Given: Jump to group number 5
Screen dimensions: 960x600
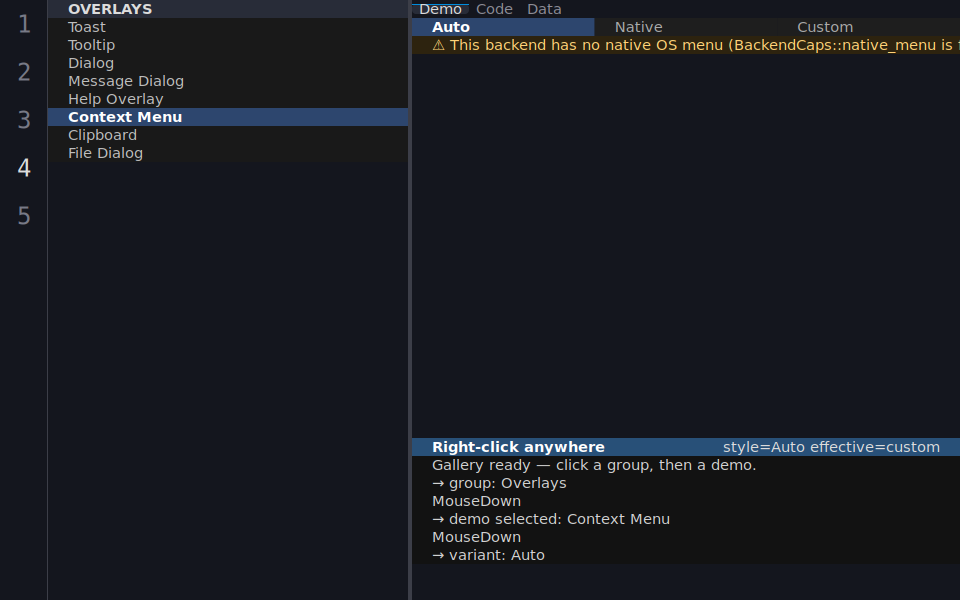Looking at the screenshot, I should [24, 216].
